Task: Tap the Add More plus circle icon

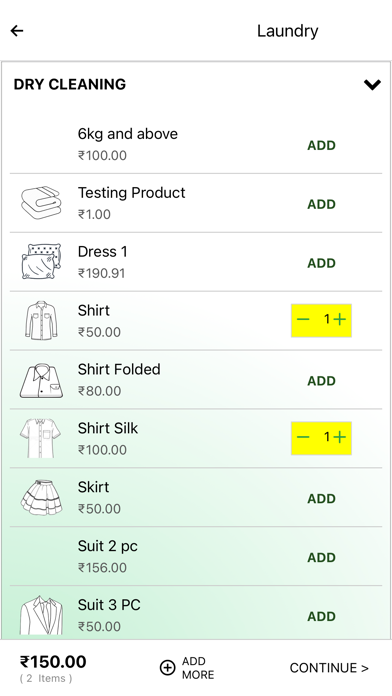Action: pos(167,668)
